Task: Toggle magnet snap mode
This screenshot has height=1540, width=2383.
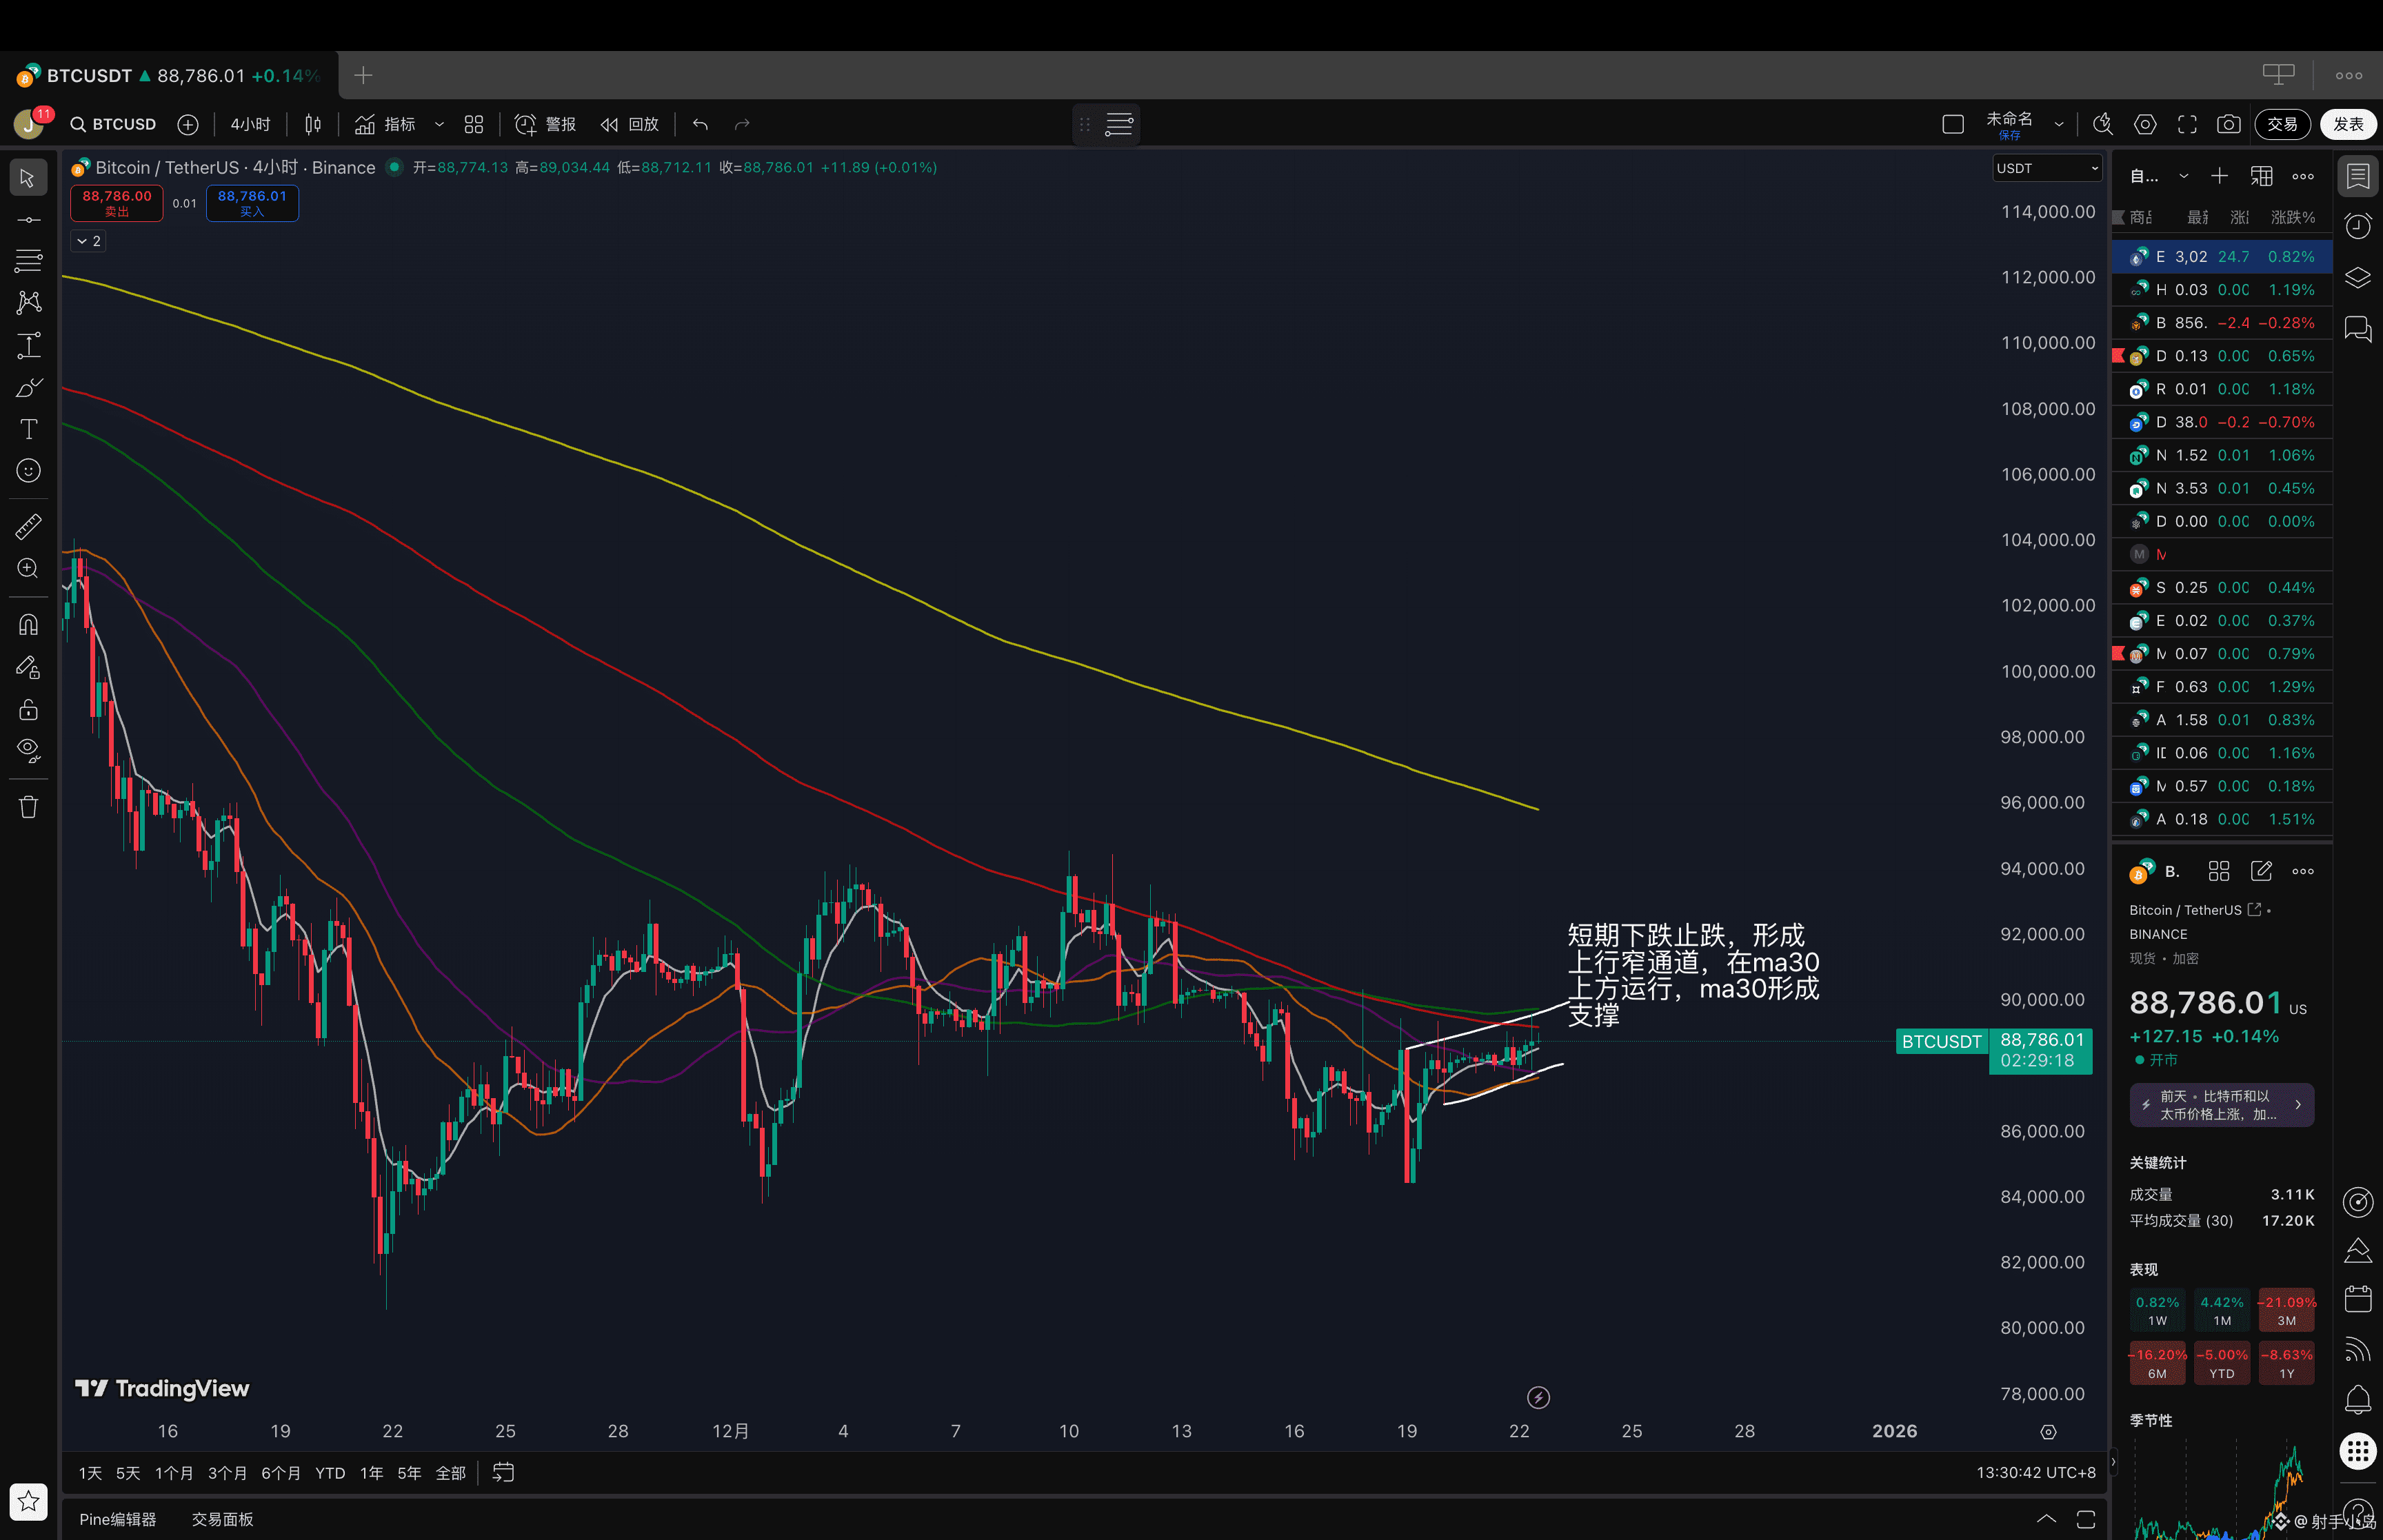Action: [28, 625]
